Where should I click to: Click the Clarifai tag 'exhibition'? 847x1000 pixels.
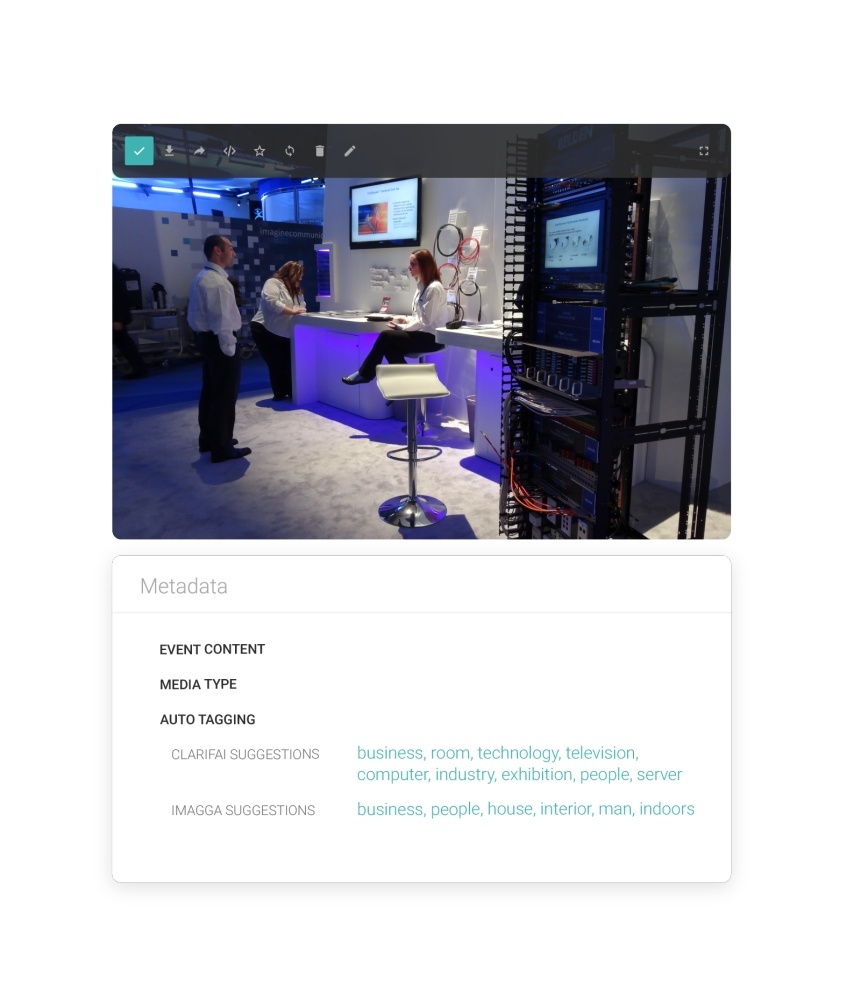click(538, 775)
